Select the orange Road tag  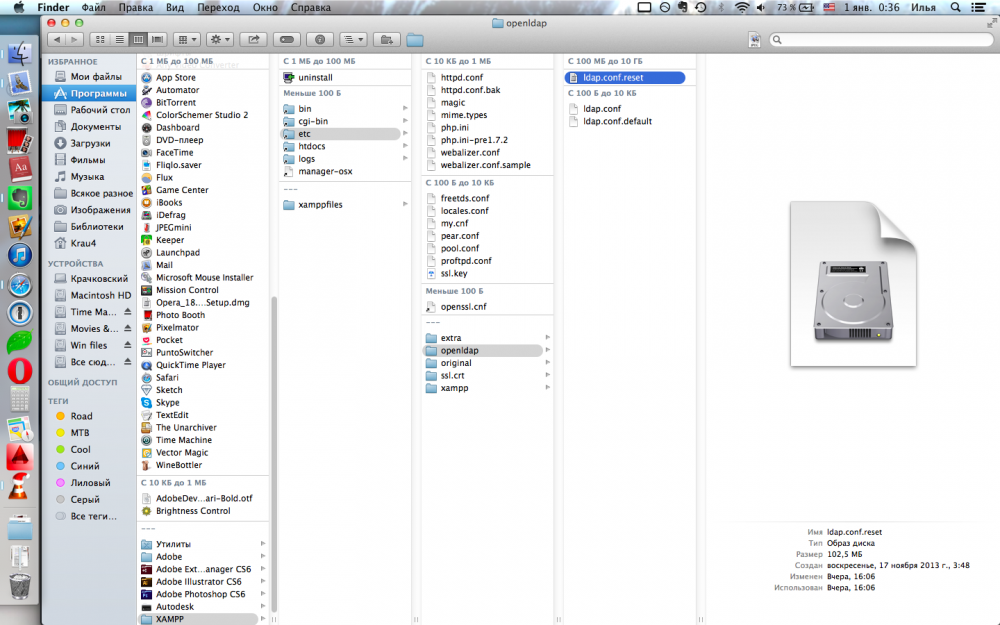81,416
